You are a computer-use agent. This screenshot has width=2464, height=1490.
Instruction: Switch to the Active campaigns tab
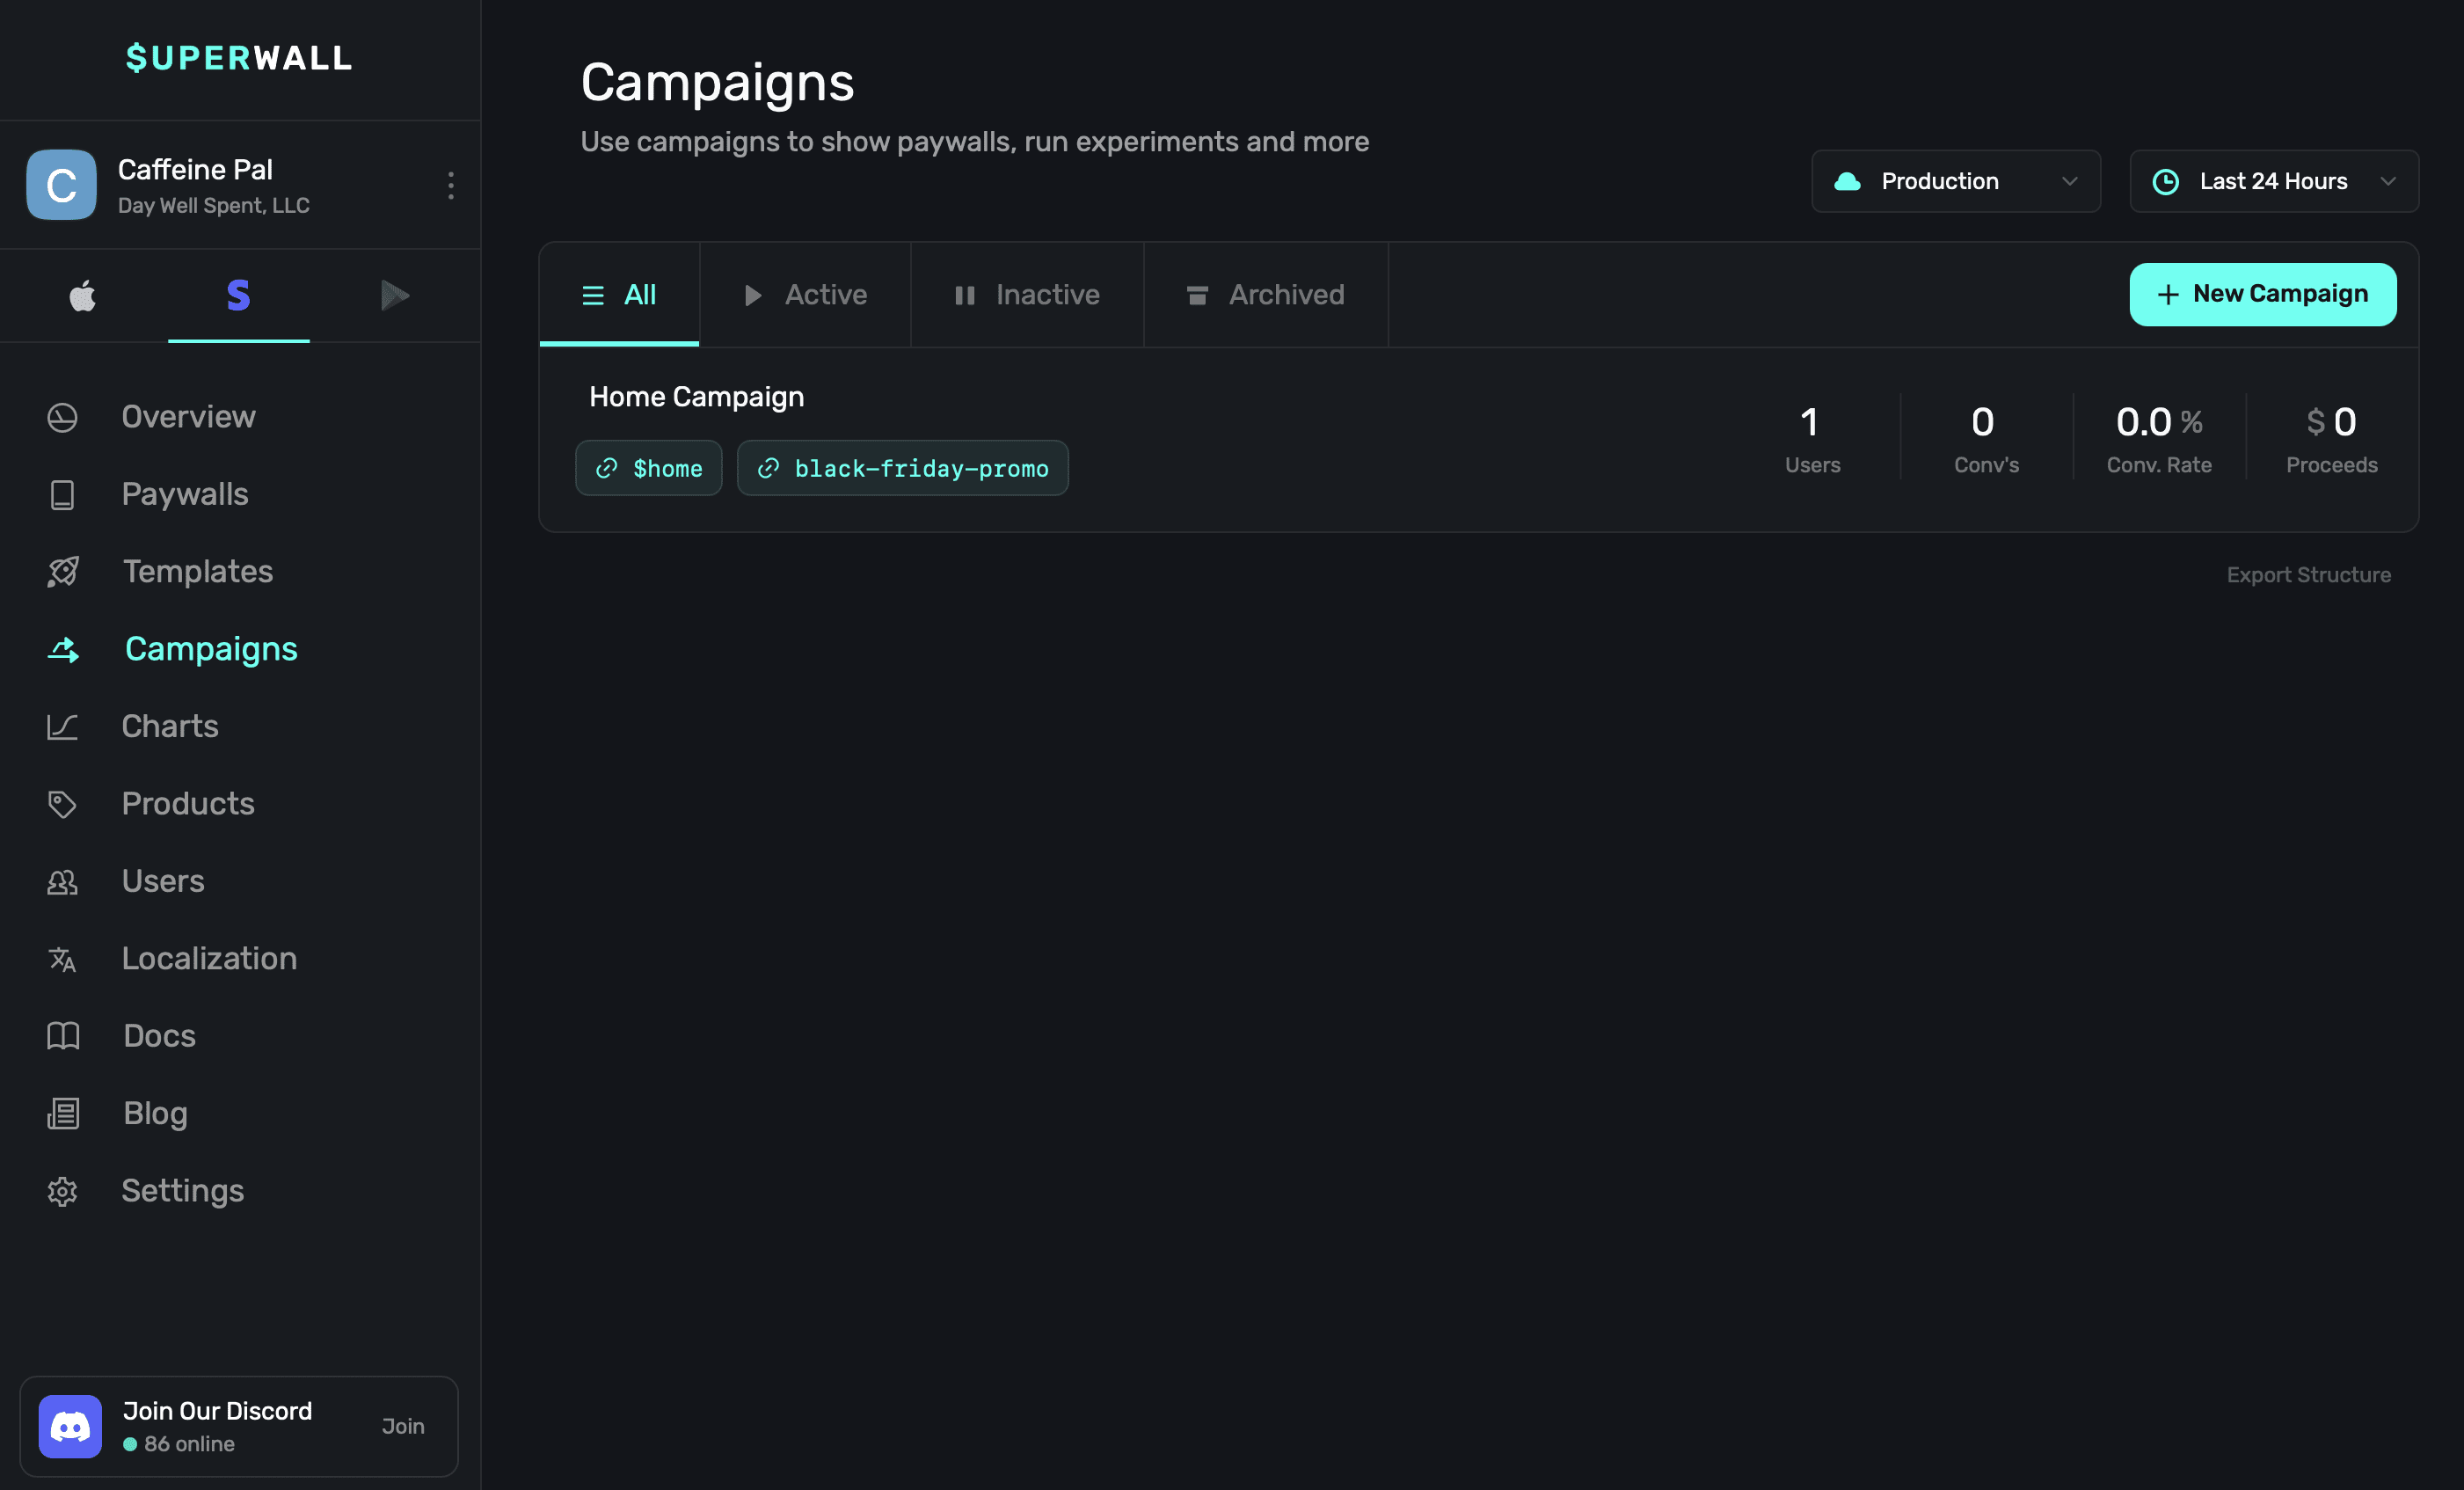click(805, 295)
